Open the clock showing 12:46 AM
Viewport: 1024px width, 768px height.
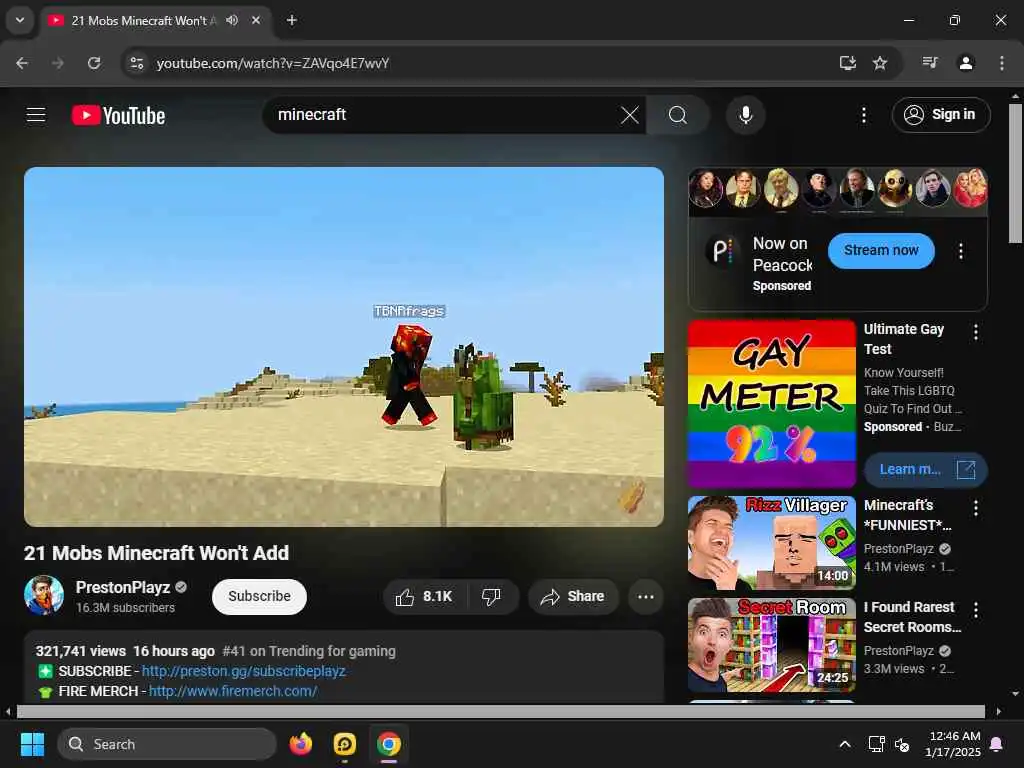pyautogui.click(x=953, y=744)
